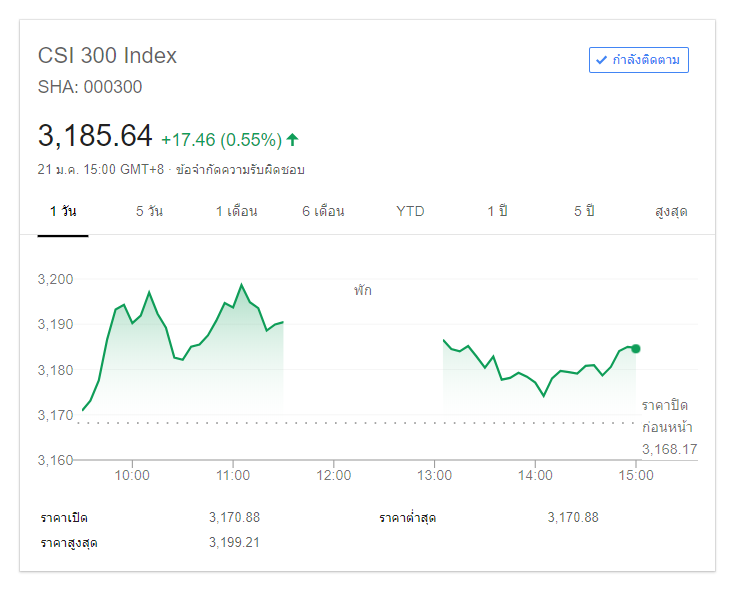
Task: Open the 1 เดือน chart range
Action: tap(236, 211)
